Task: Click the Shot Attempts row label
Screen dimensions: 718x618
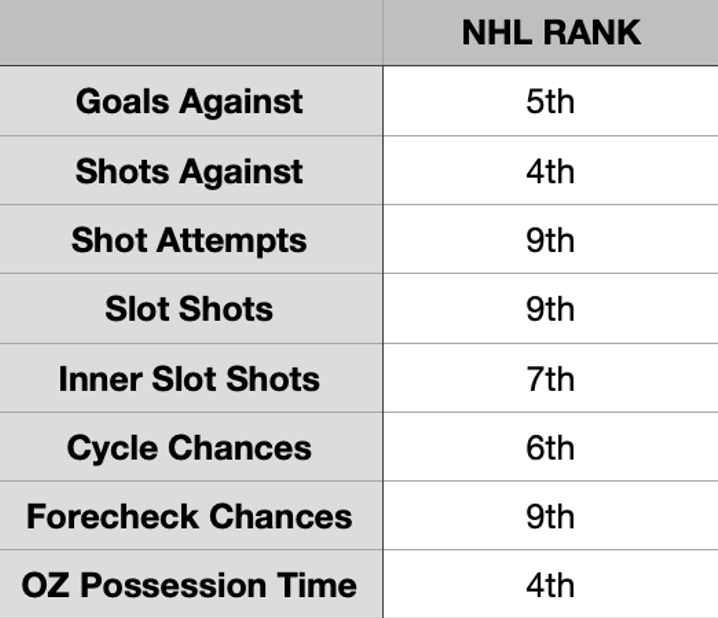Action: click(189, 240)
